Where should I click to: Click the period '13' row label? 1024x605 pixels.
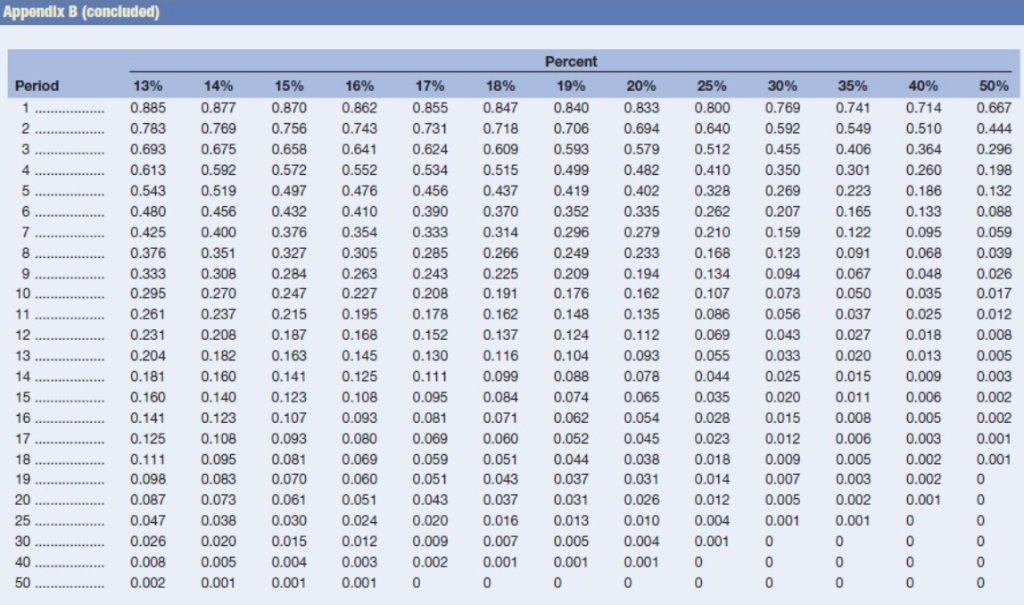23,355
